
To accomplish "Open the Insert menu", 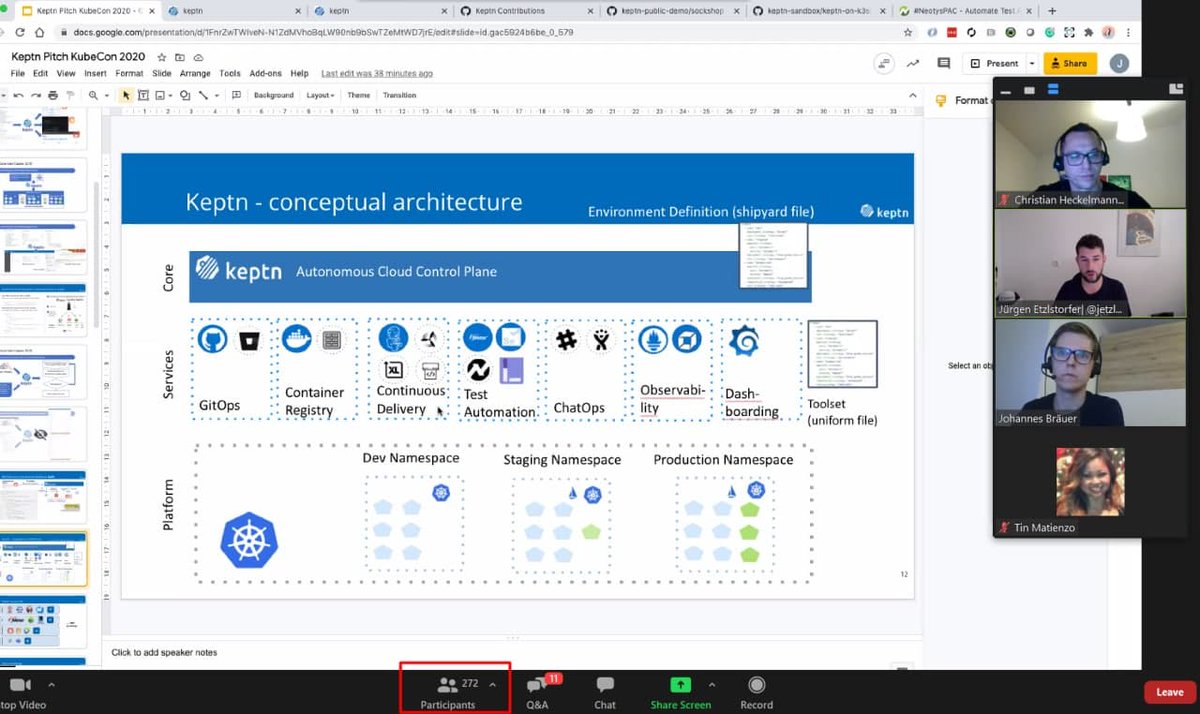I will tap(95, 73).
